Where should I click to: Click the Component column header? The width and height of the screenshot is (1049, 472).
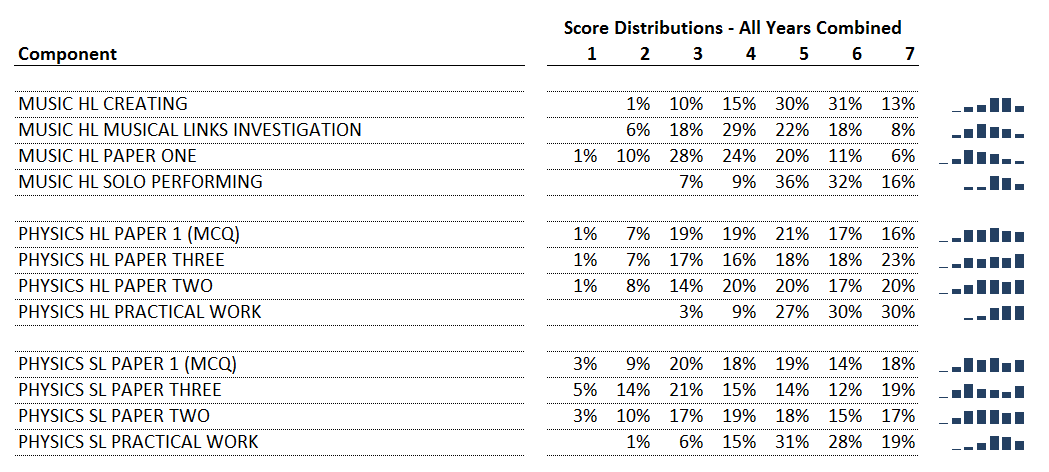[x=68, y=53]
